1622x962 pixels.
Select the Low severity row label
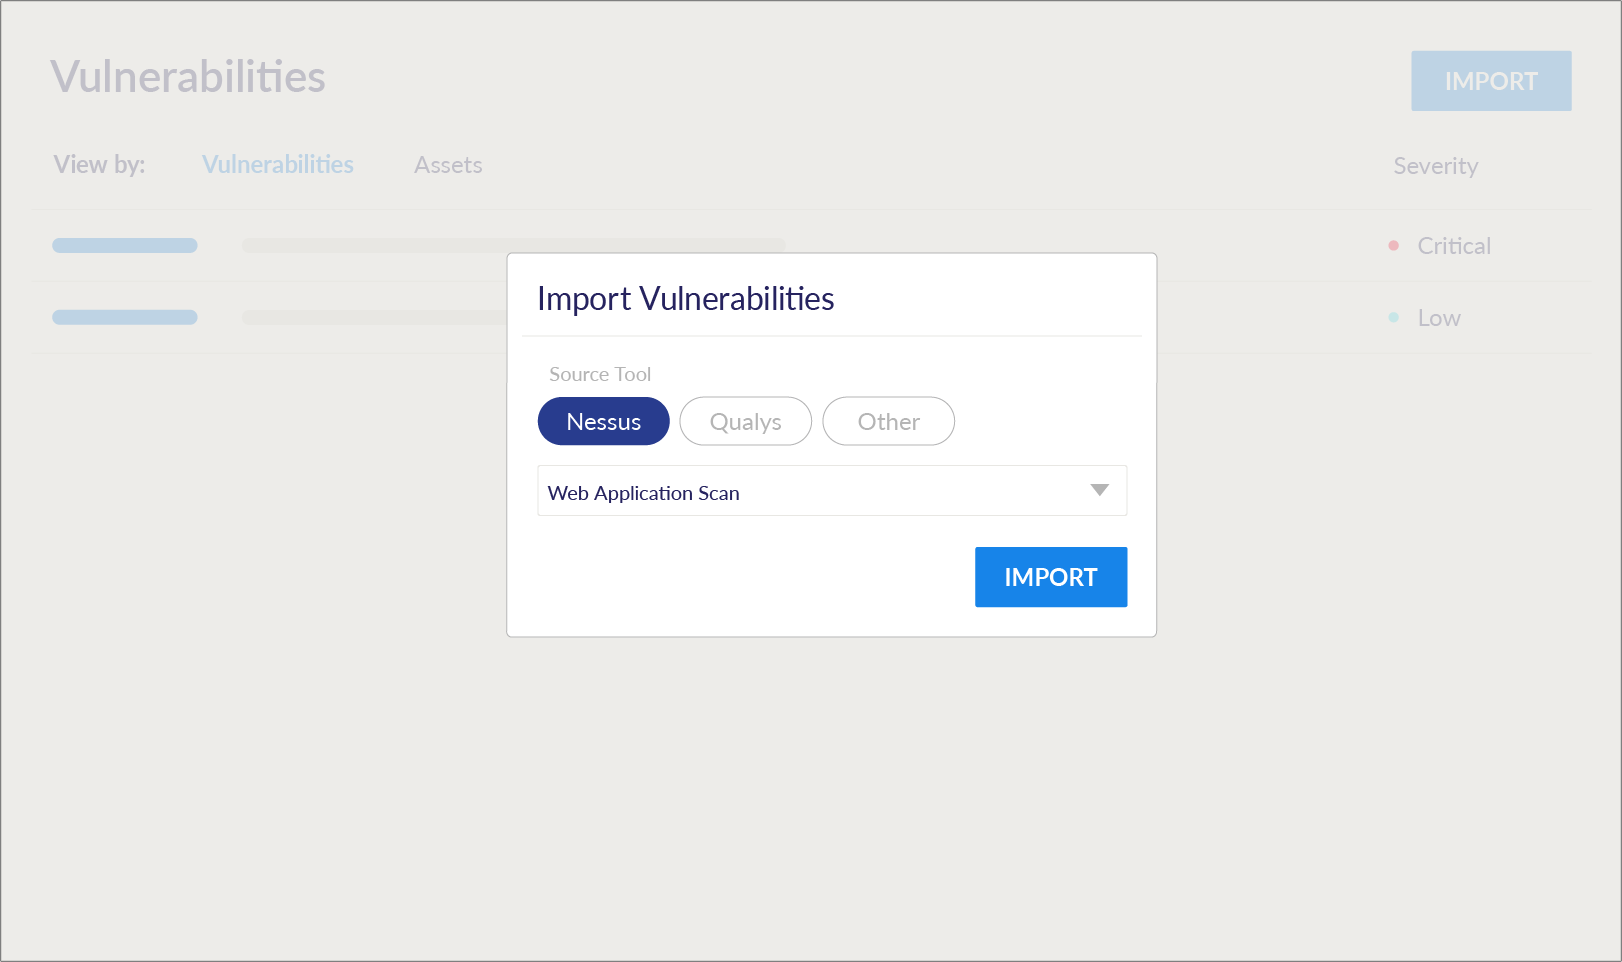point(1439,318)
